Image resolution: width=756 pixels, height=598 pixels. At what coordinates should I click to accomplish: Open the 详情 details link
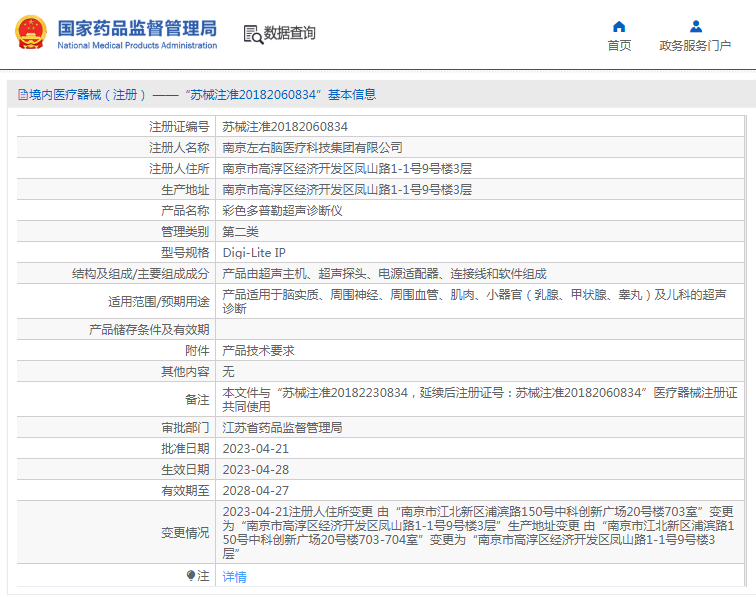click(234, 576)
